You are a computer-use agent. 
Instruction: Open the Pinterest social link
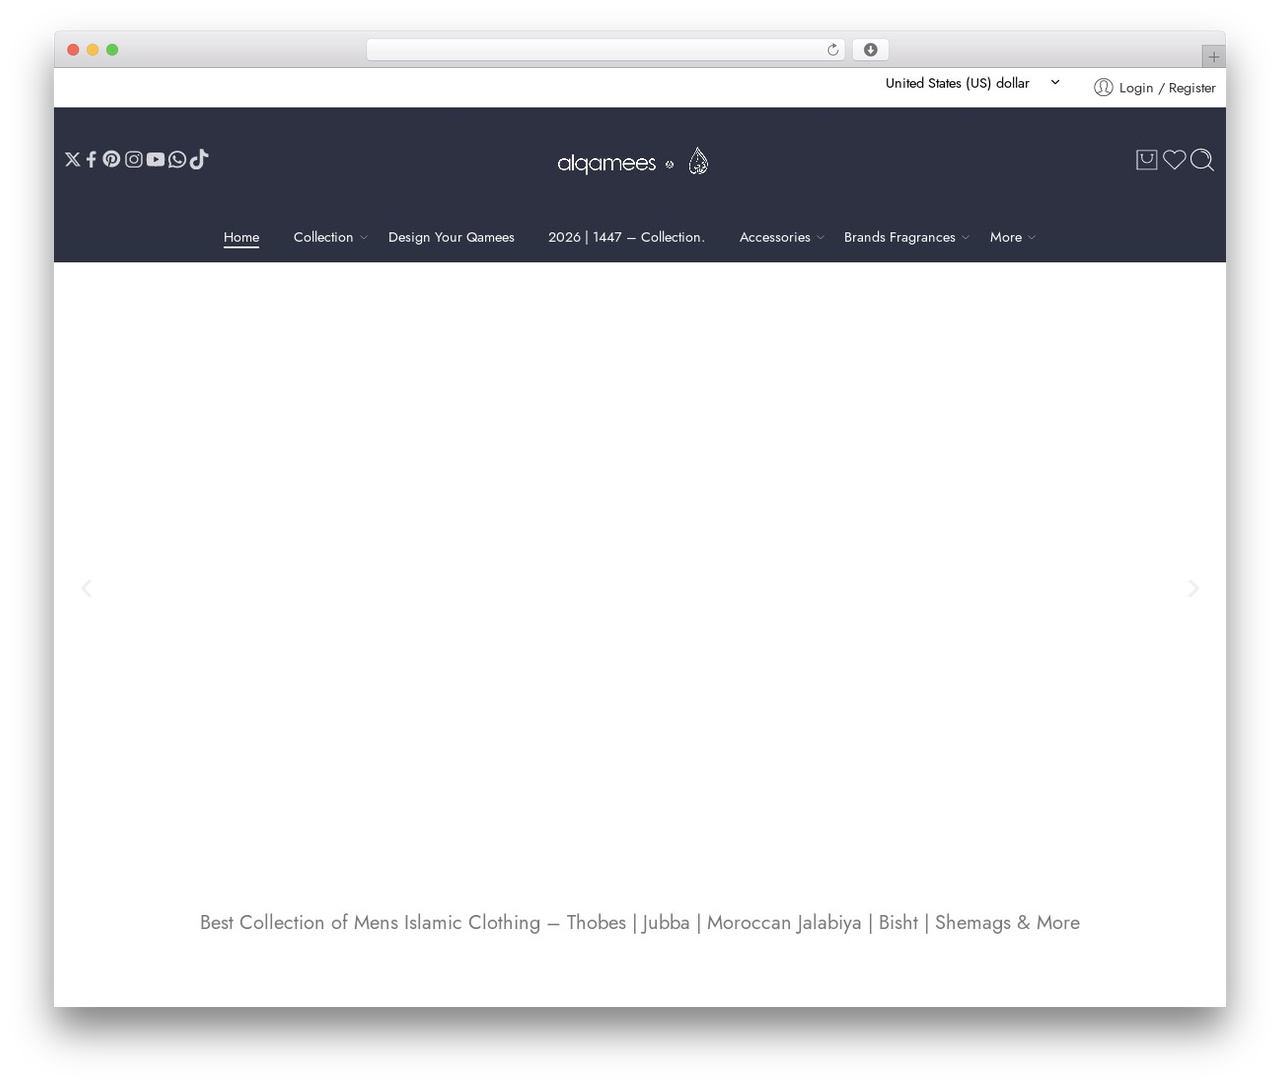tap(111, 159)
